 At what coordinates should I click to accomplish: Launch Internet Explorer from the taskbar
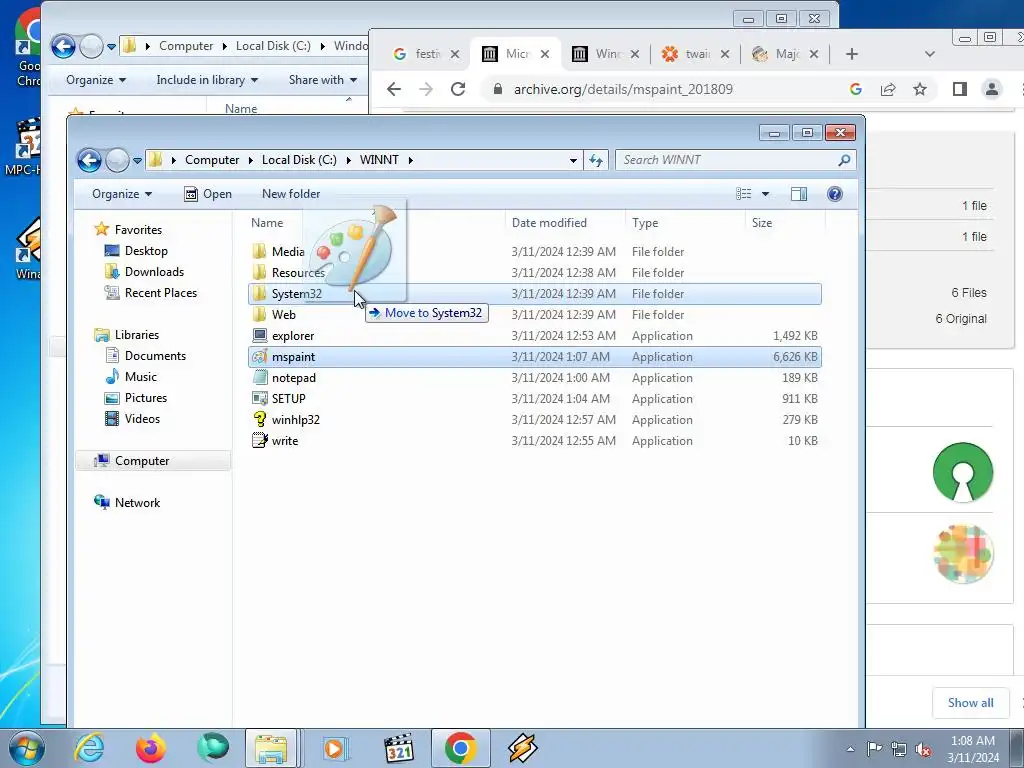click(89, 748)
